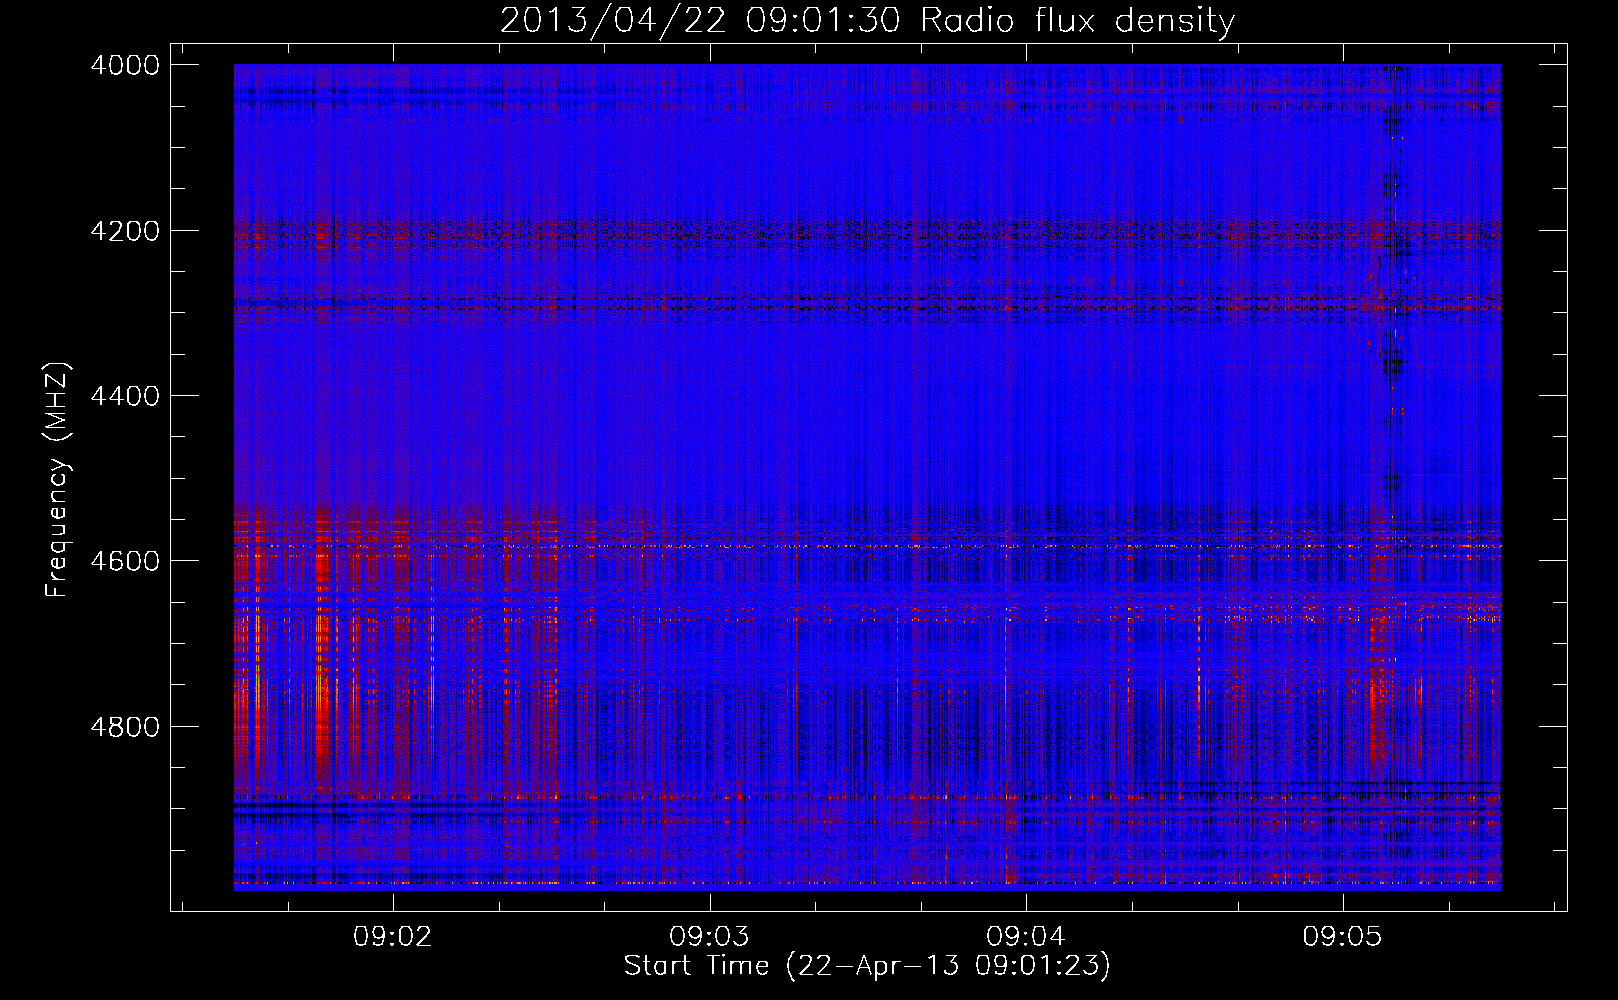Screen dimensions: 1618x1000
Task: Select the 4800 frequency tick label
Action: pos(125,727)
